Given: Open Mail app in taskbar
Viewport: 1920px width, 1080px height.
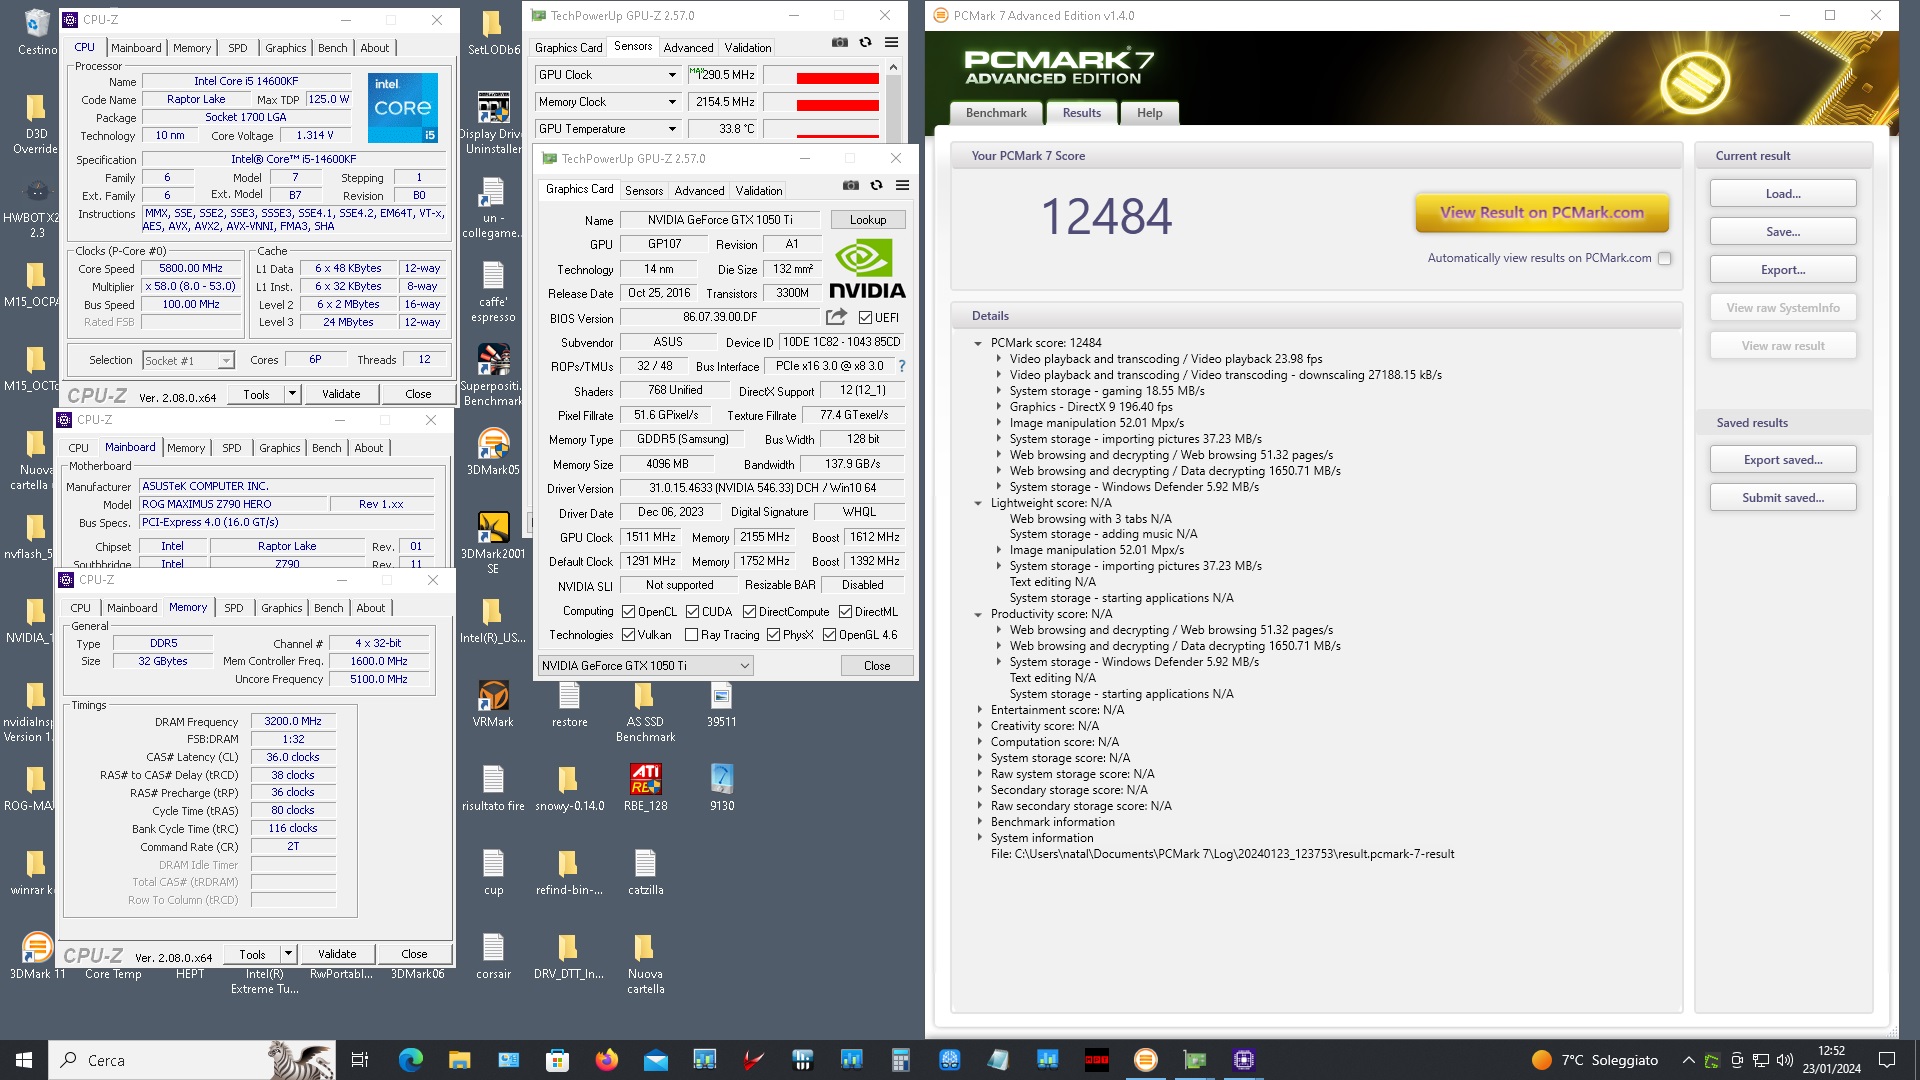Looking at the screenshot, I should pos(655,1060).
